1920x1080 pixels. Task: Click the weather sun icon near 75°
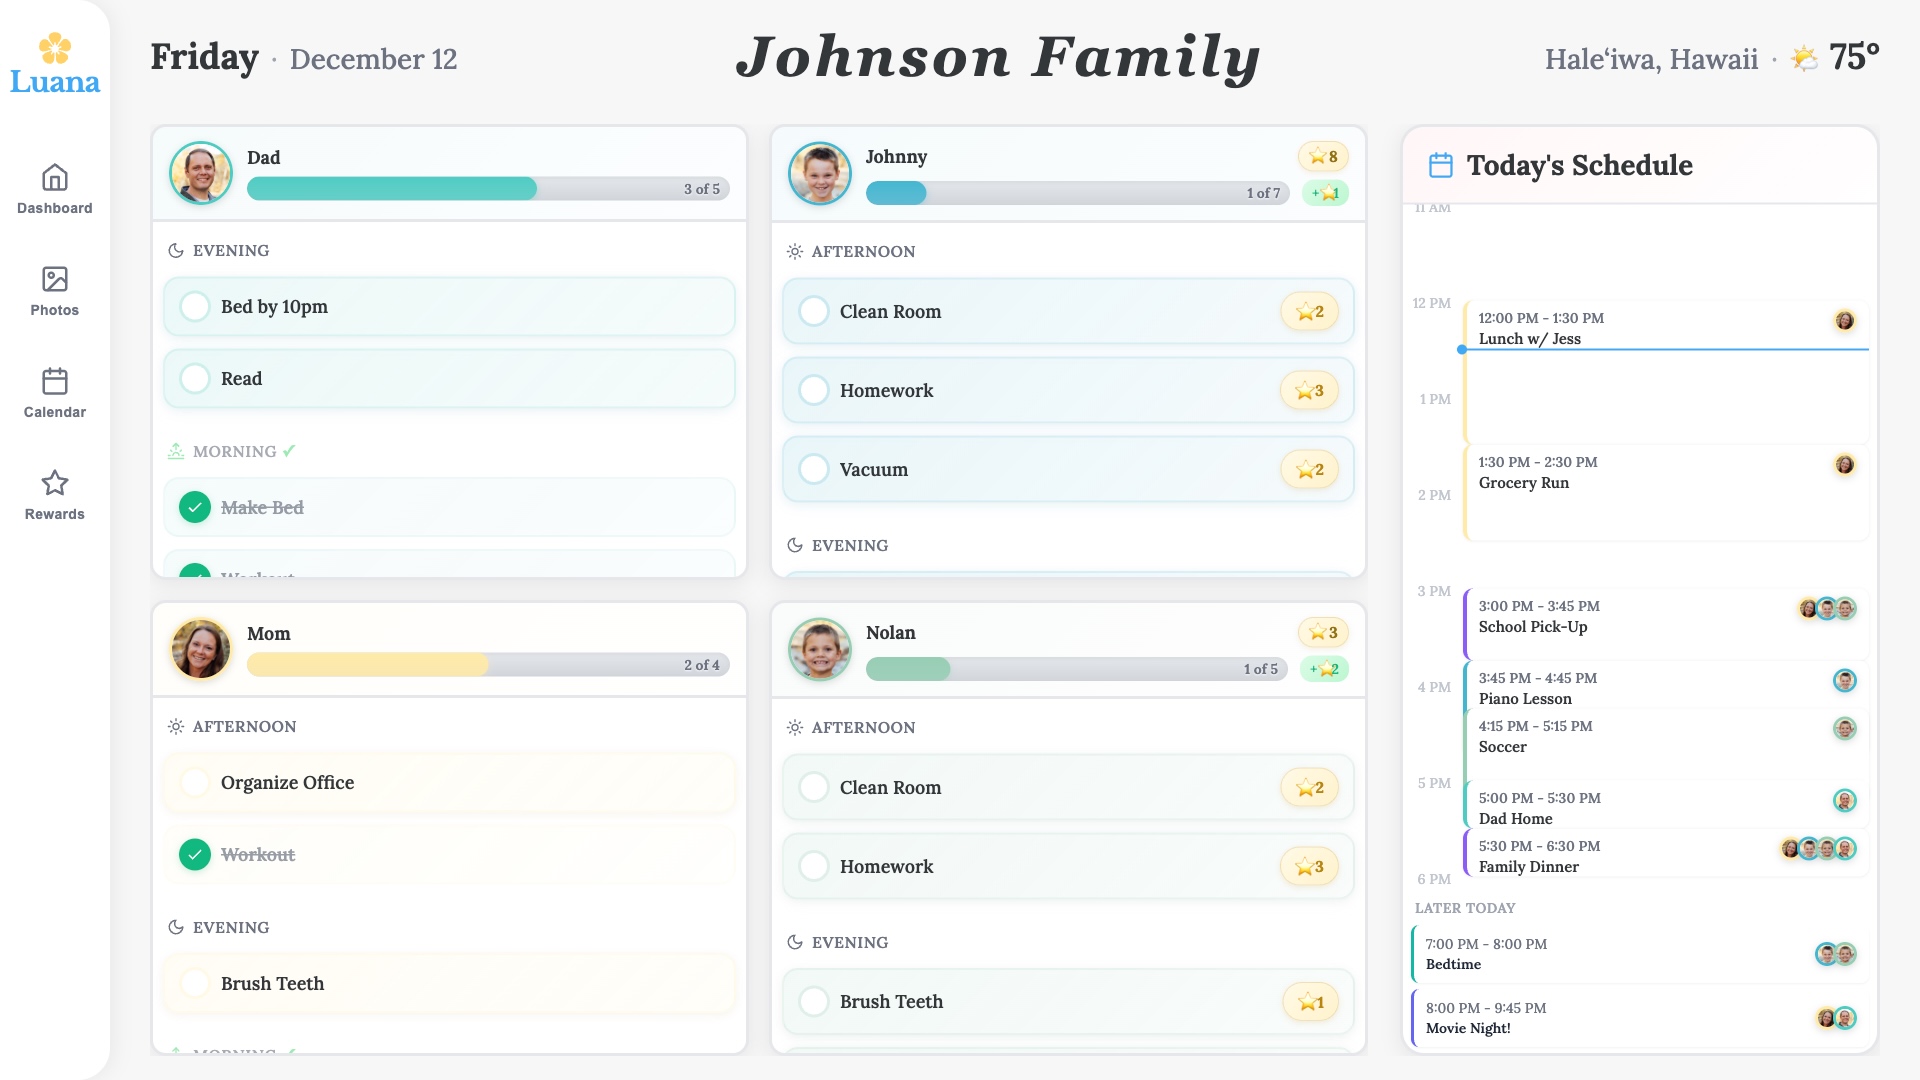coord(1803,58)
